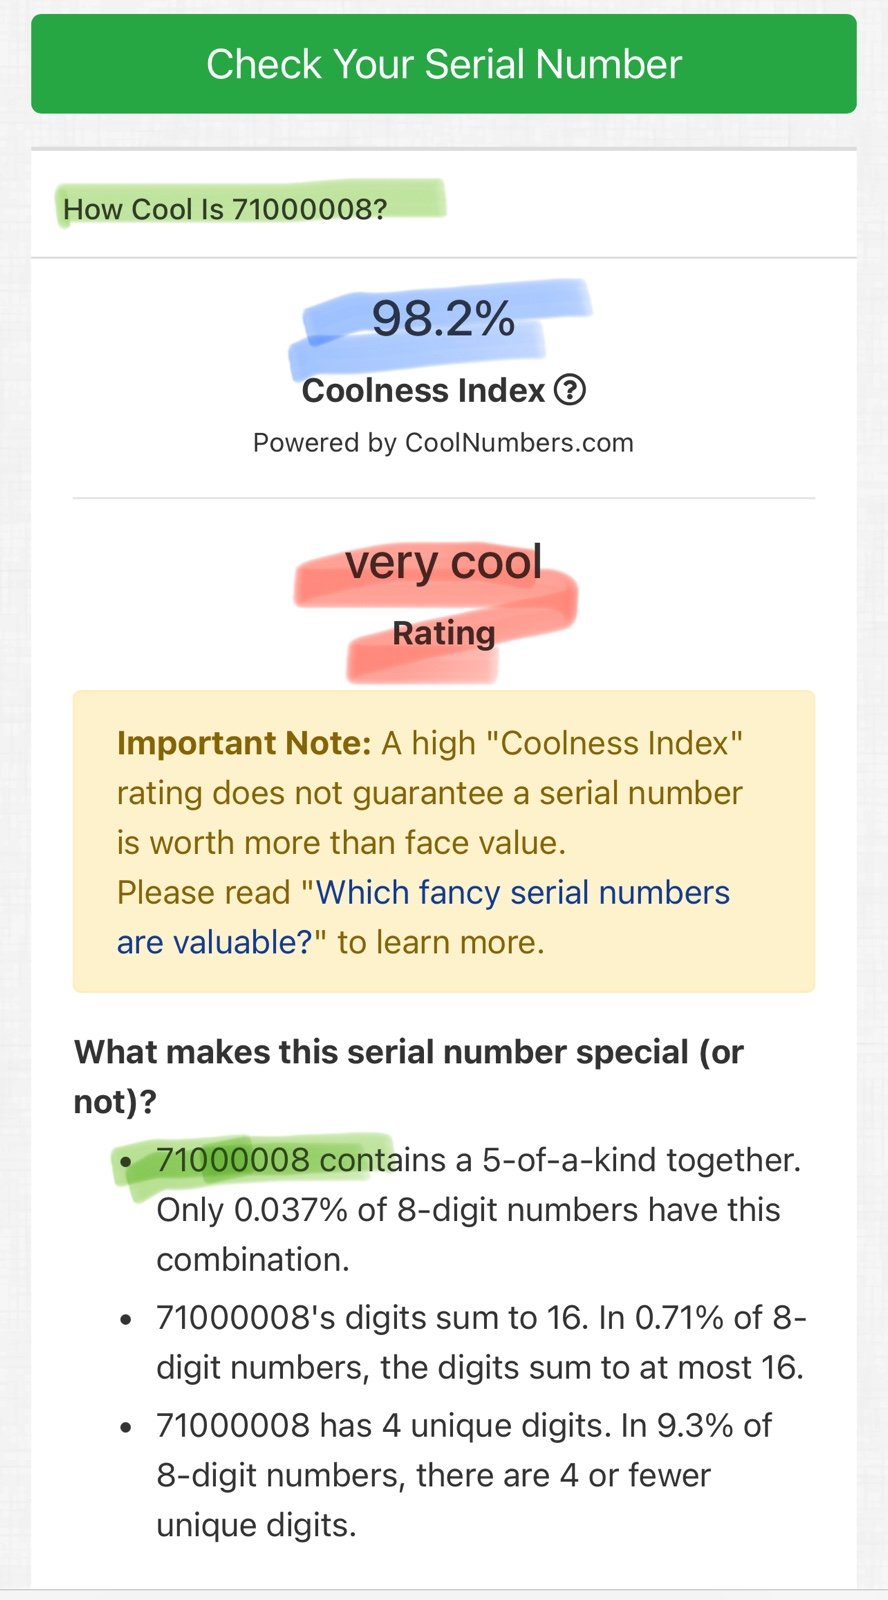Open the Coolness Index help question mark
Image resolution: width=888 pixels, height=1600 pixels.
click(x=570, y=390)
